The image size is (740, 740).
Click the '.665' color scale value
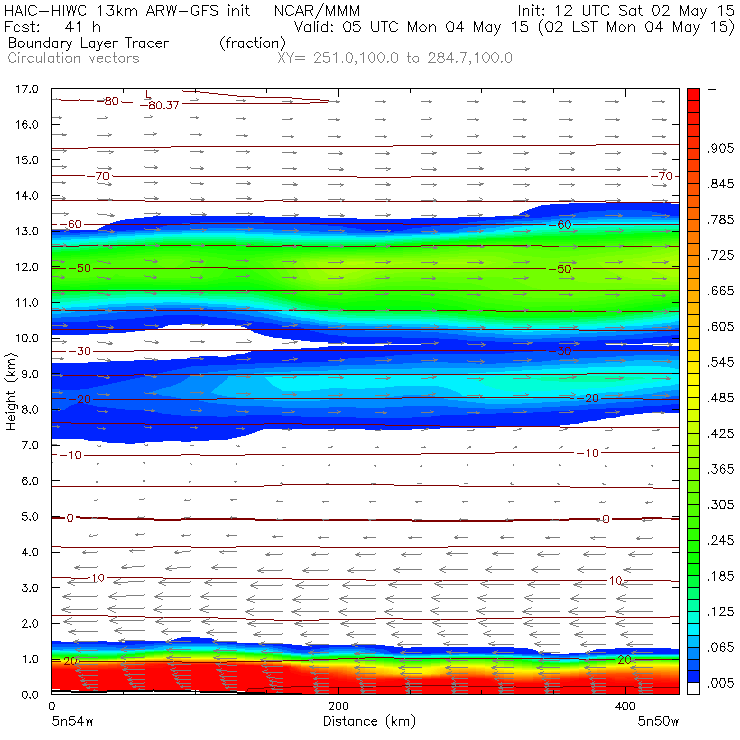720,291
